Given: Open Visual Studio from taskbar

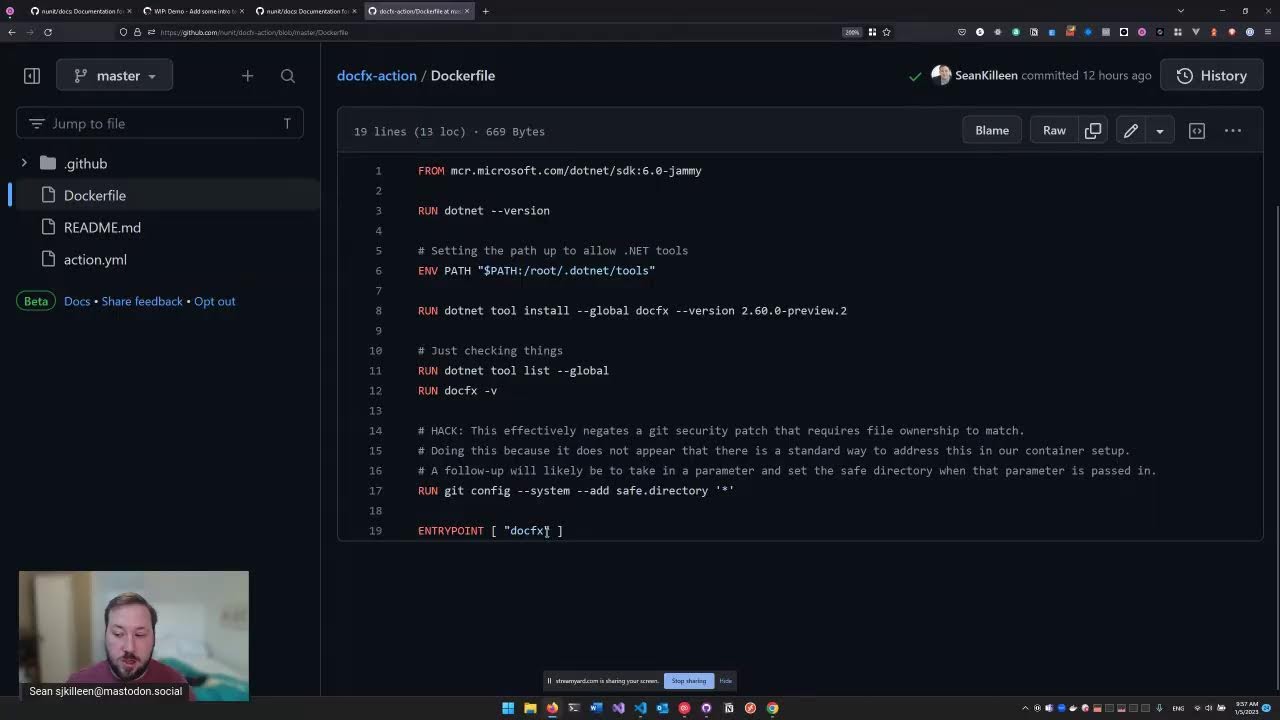Looking at the screenshot, I should point(618,708).
